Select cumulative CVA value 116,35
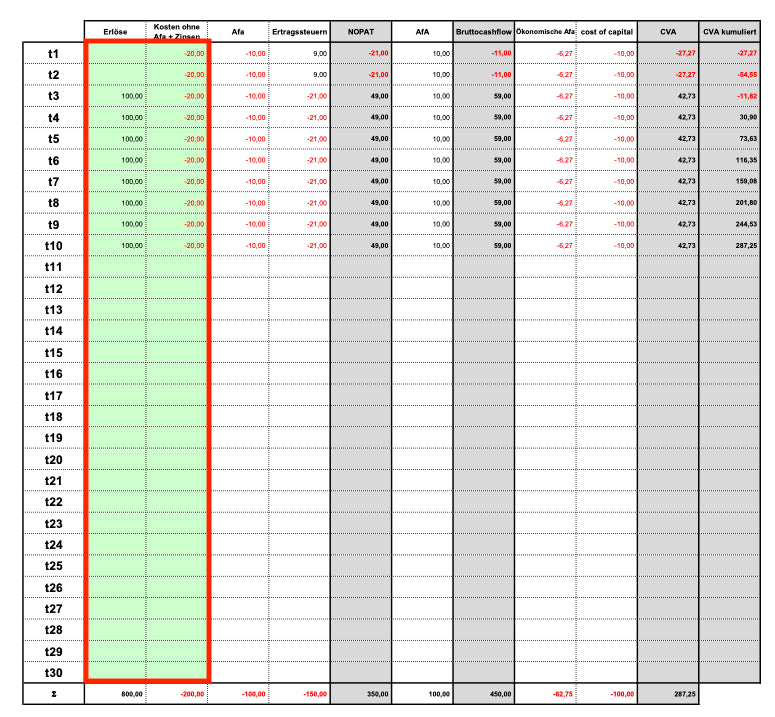This screenshot has height=717, width=775. click(746, 160)
